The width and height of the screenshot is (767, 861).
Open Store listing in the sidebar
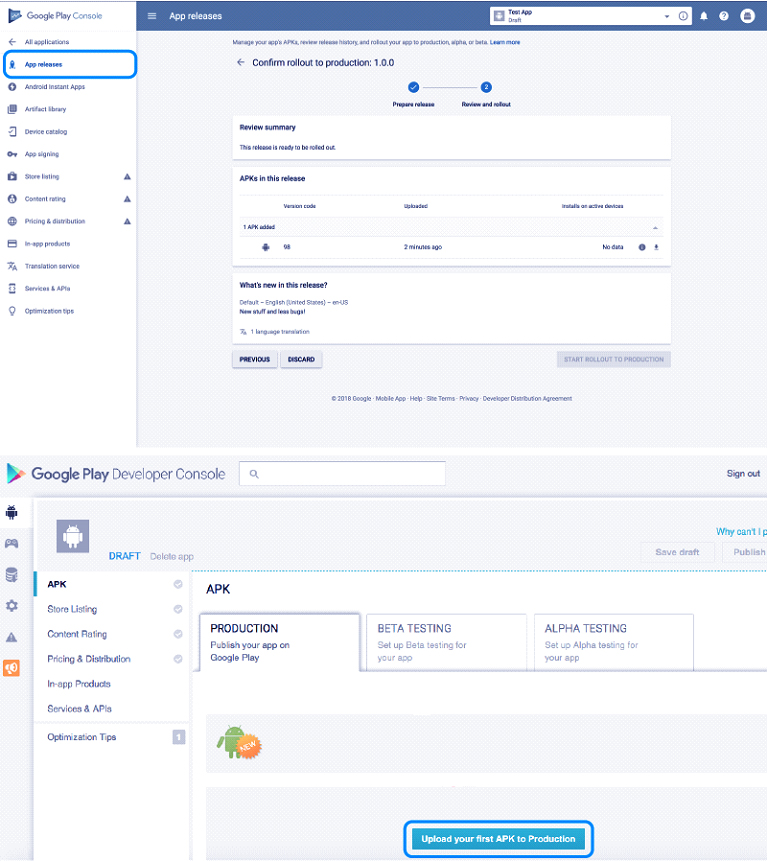[x=41, y=176]
